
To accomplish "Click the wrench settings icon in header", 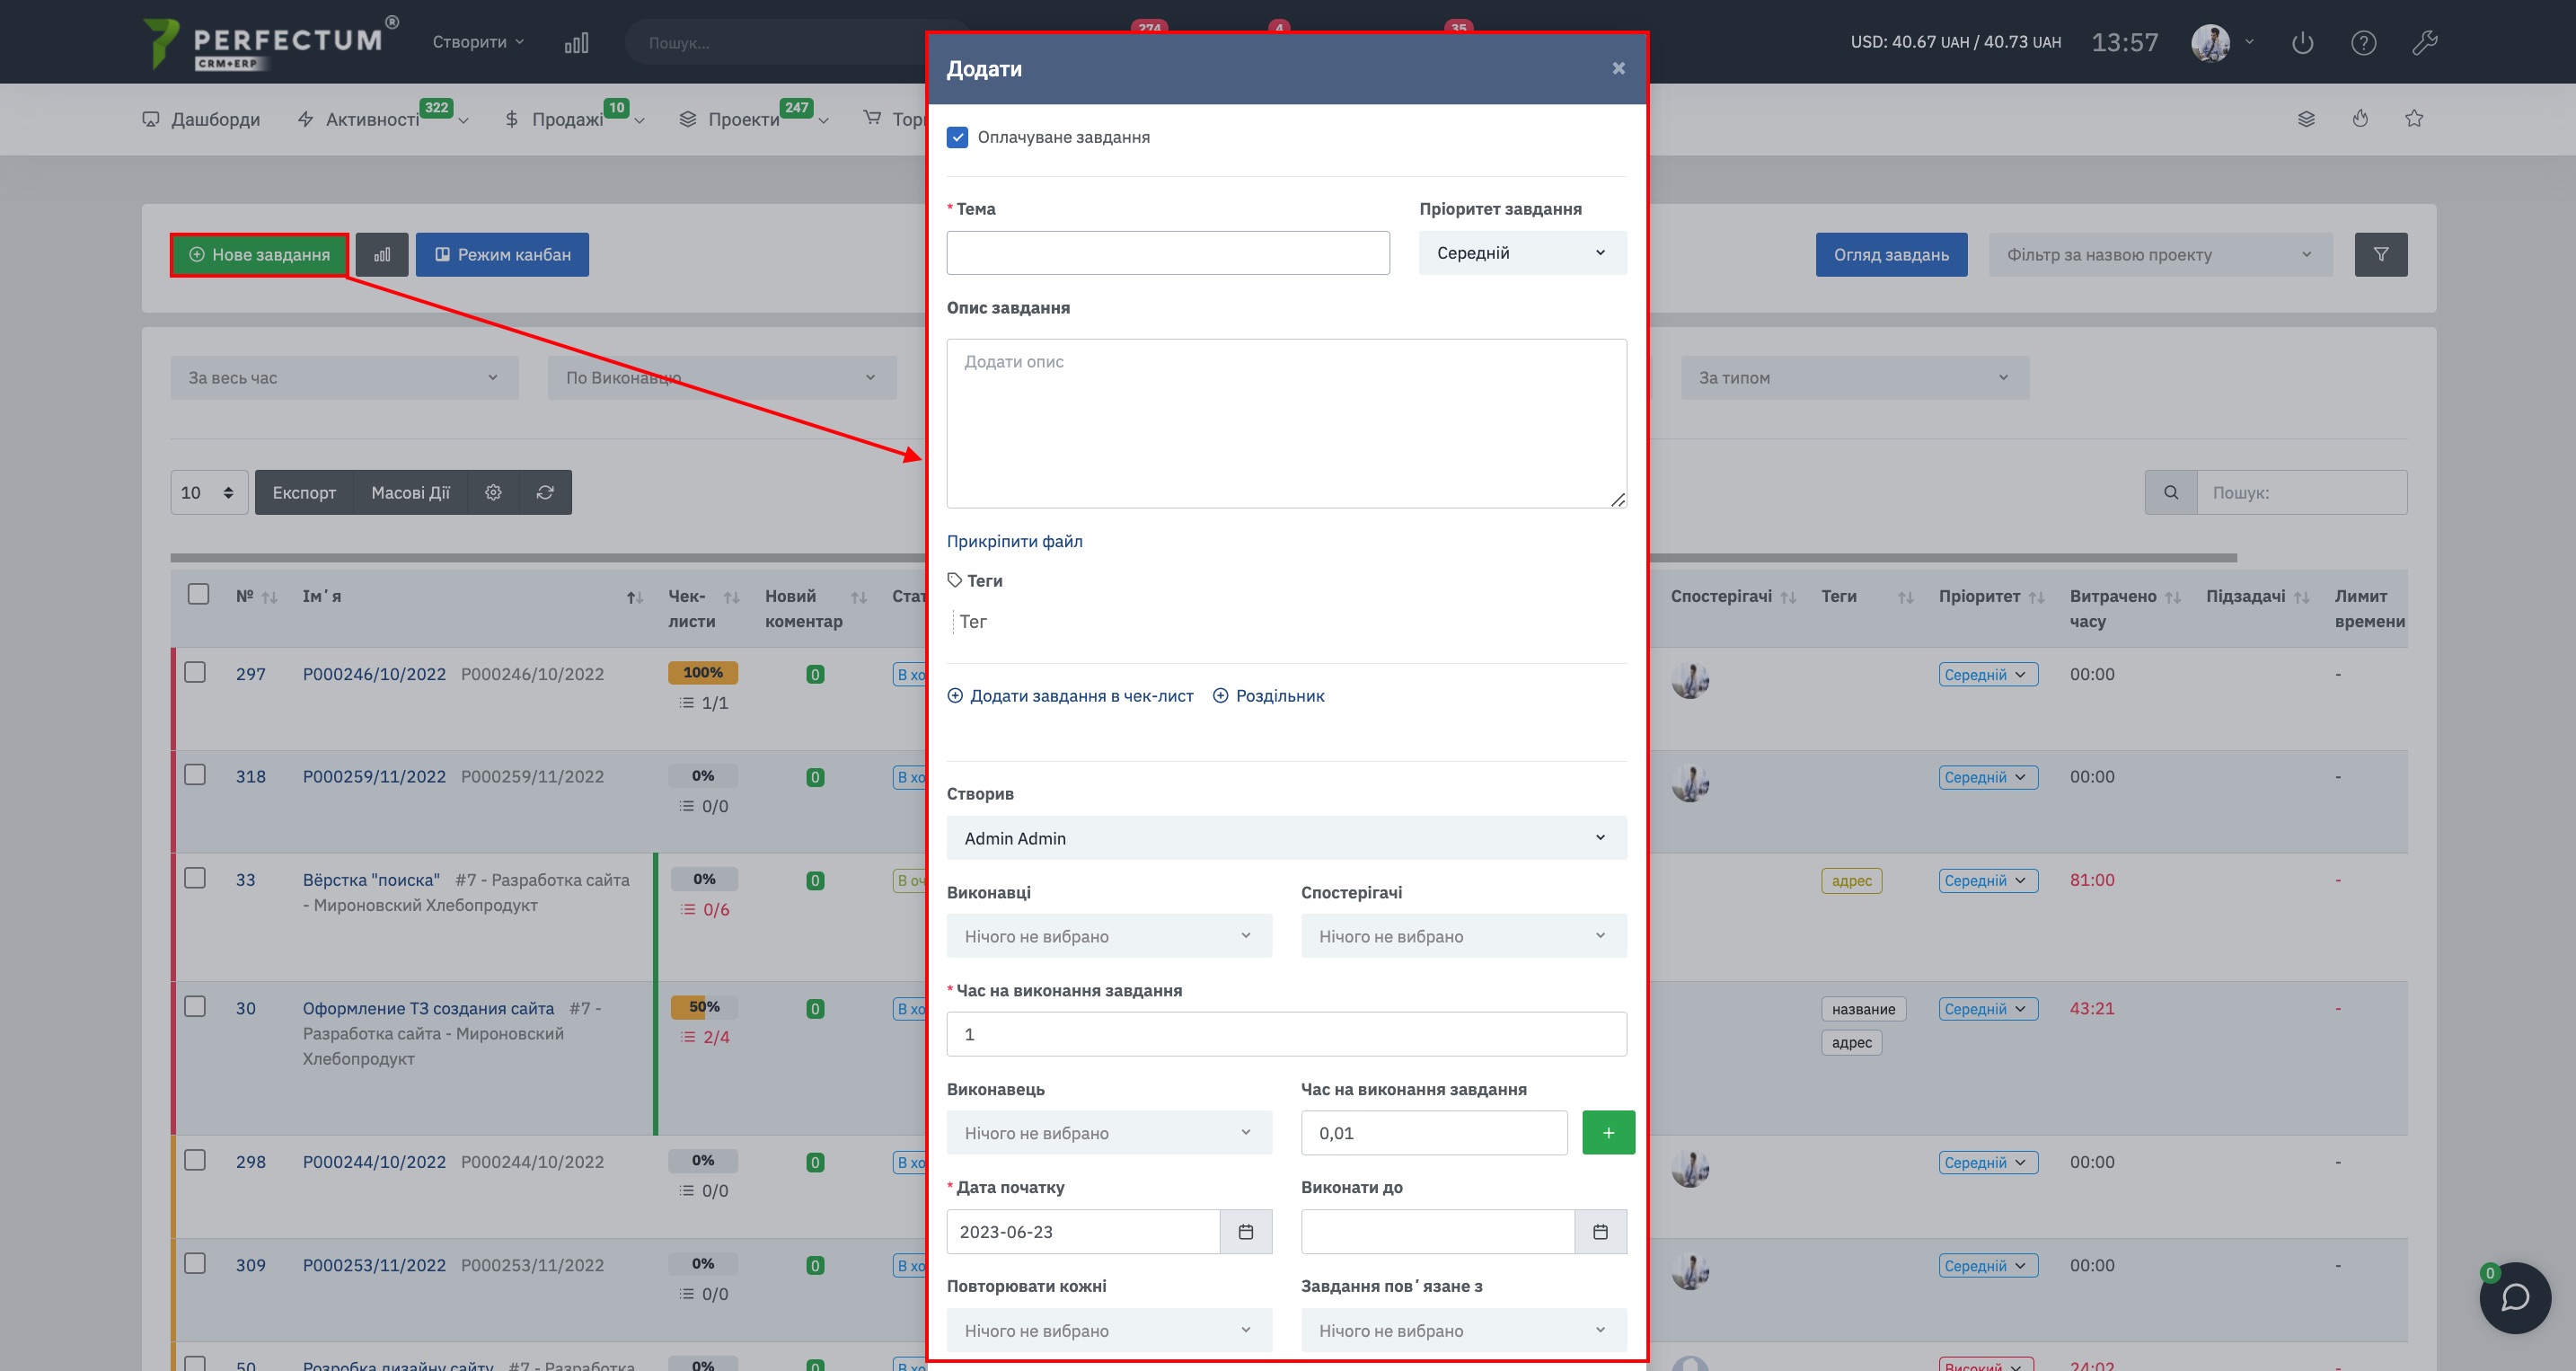I will [x=2424, y=42].
